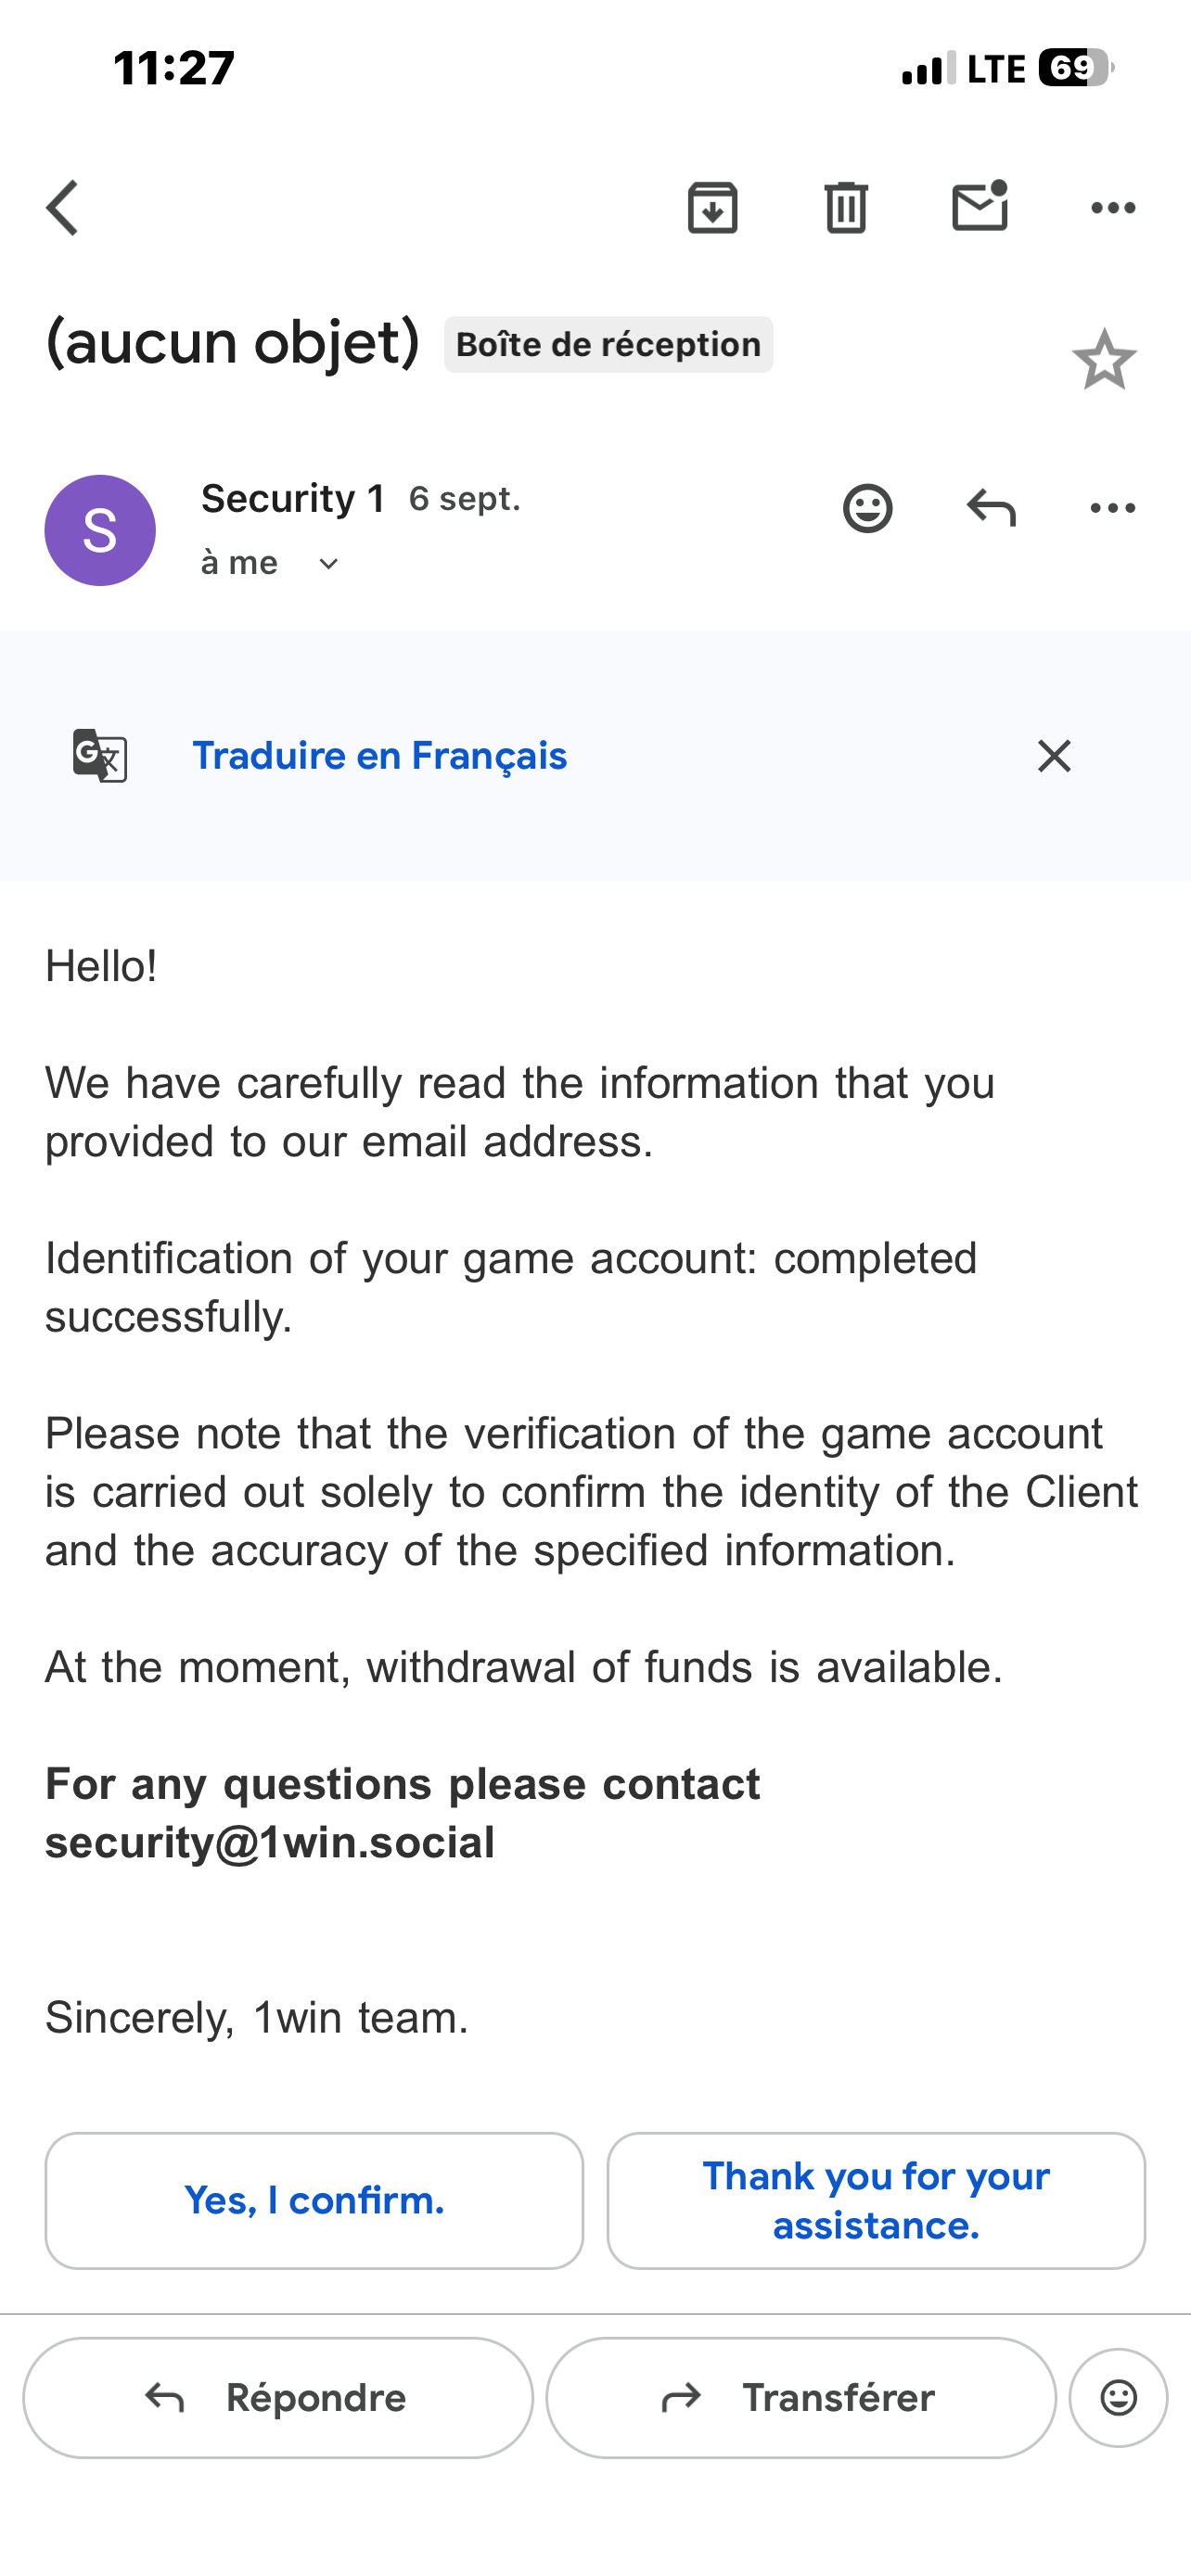Open emoji reaction button at bottom
This screenshot has width=1191, height=2576.
[x=1118, y=2398]
